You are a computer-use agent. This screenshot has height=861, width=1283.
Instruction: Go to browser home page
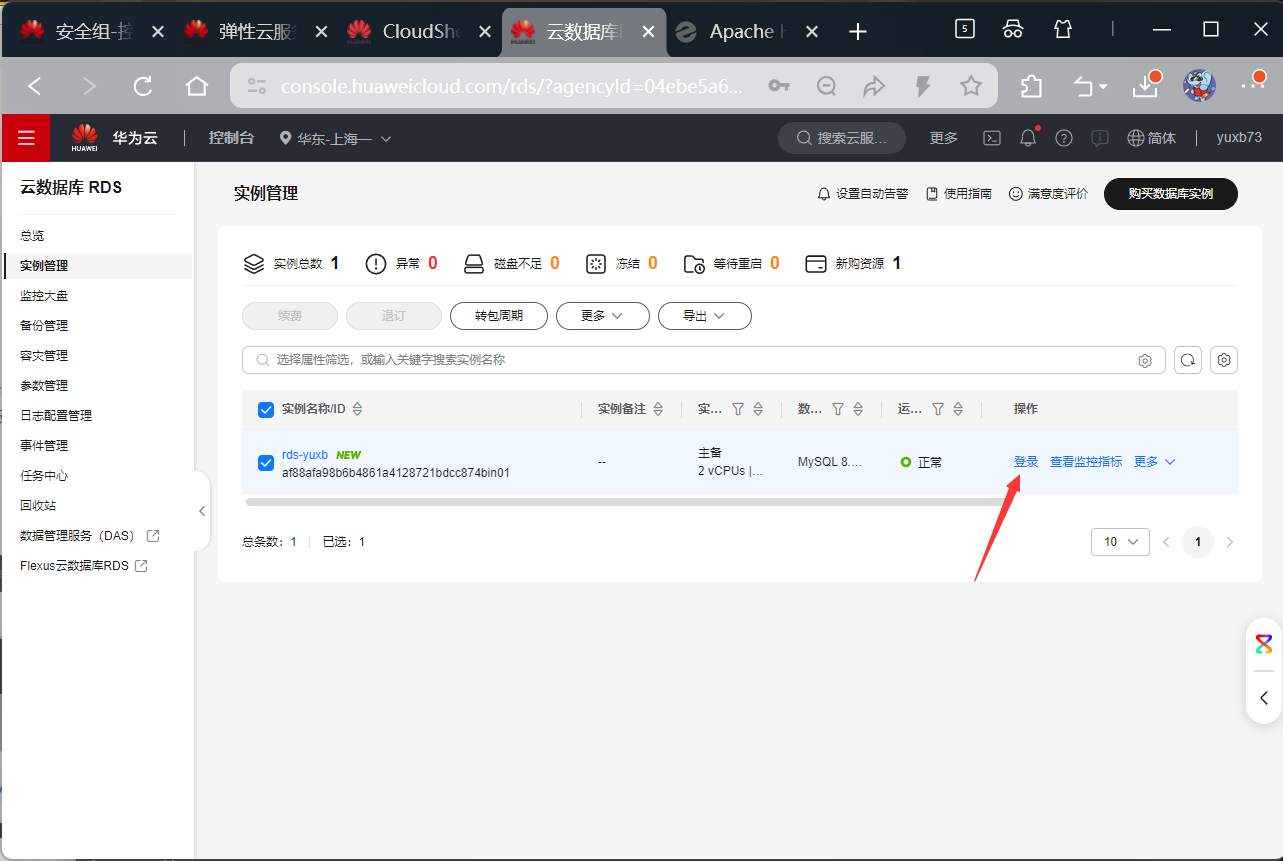point(197,87)
